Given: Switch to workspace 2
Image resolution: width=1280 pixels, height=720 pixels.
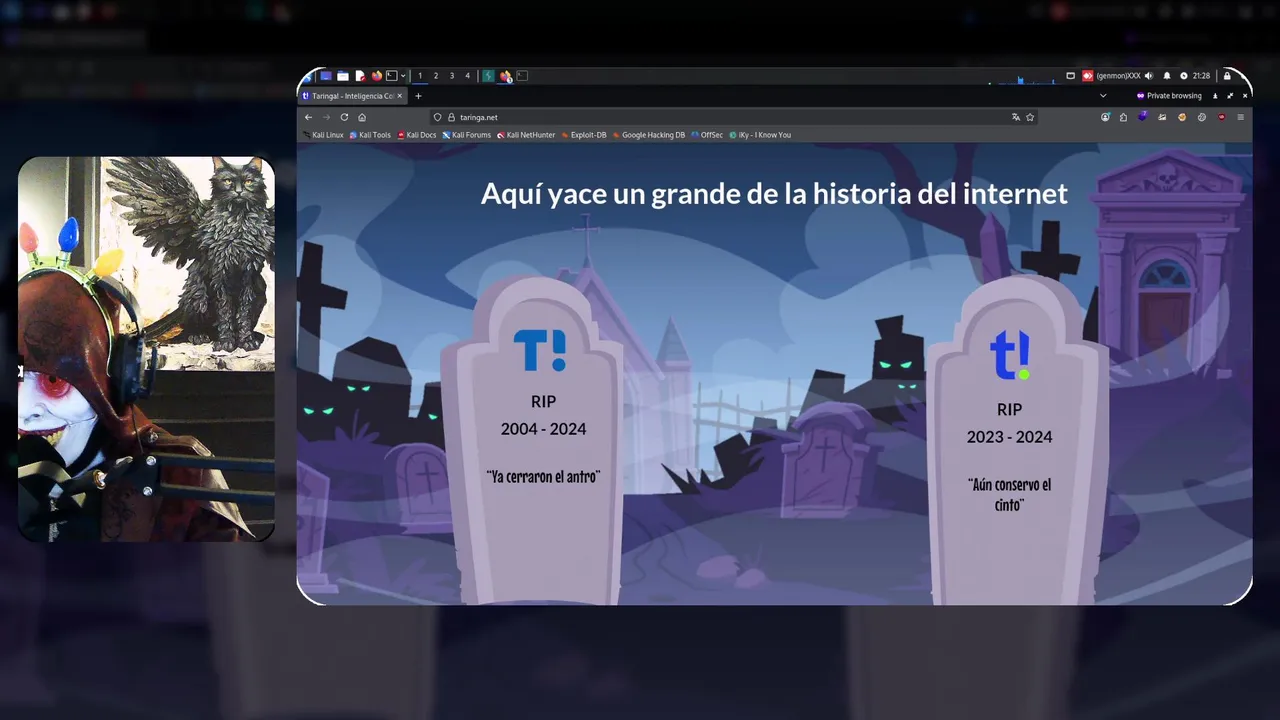Looking at the screenshot, I should click(x=436, y=76).
